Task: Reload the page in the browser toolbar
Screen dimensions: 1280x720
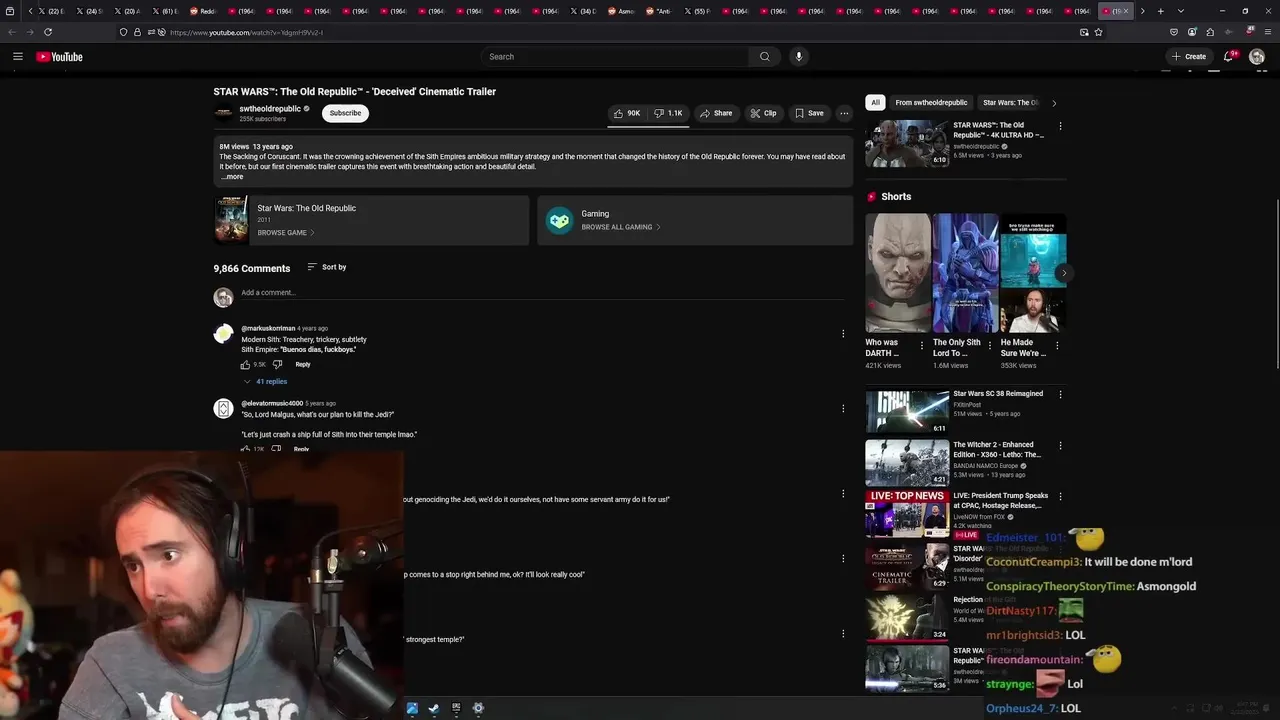Action: tap(48, 32)
